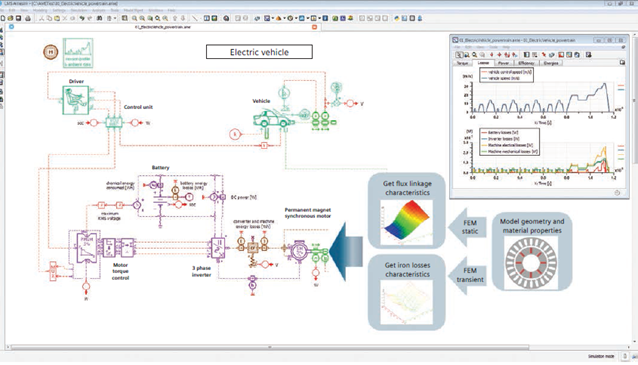Switch to the Power tab in plot window
This screenshot has height=365, width=638.
tap(503, 63)
